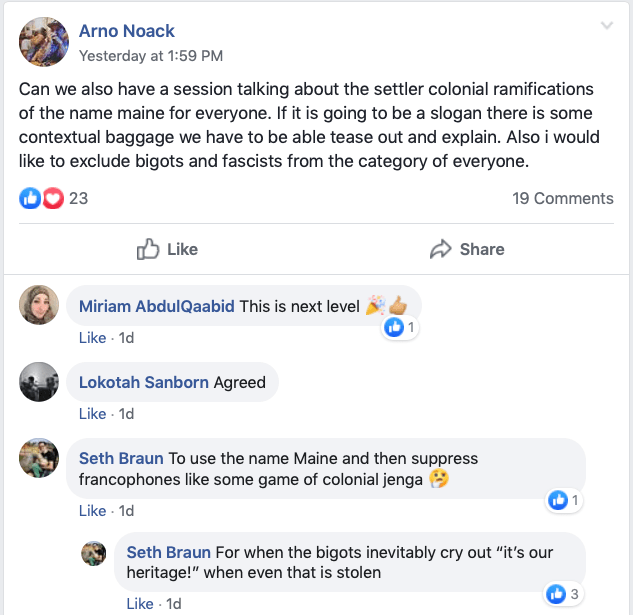Like Seth Braun's colonial jenga comment
This screenshot has height=615, width=633.
(x=92, y=511)
